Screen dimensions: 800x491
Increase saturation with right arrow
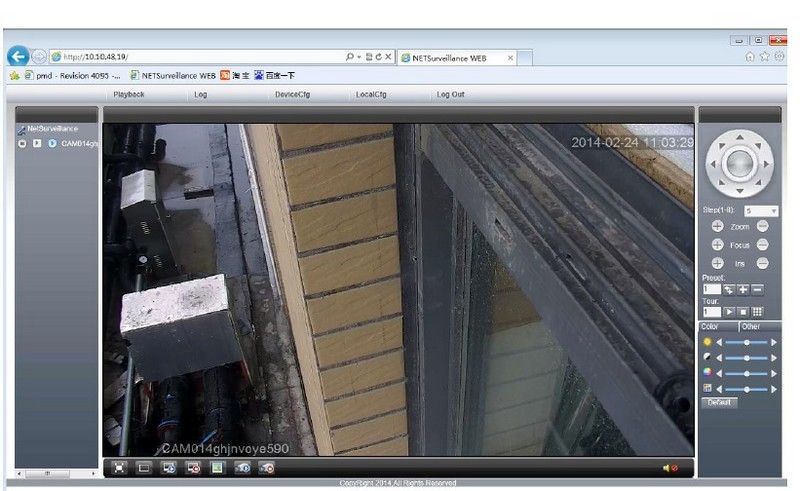pos(774,374)
